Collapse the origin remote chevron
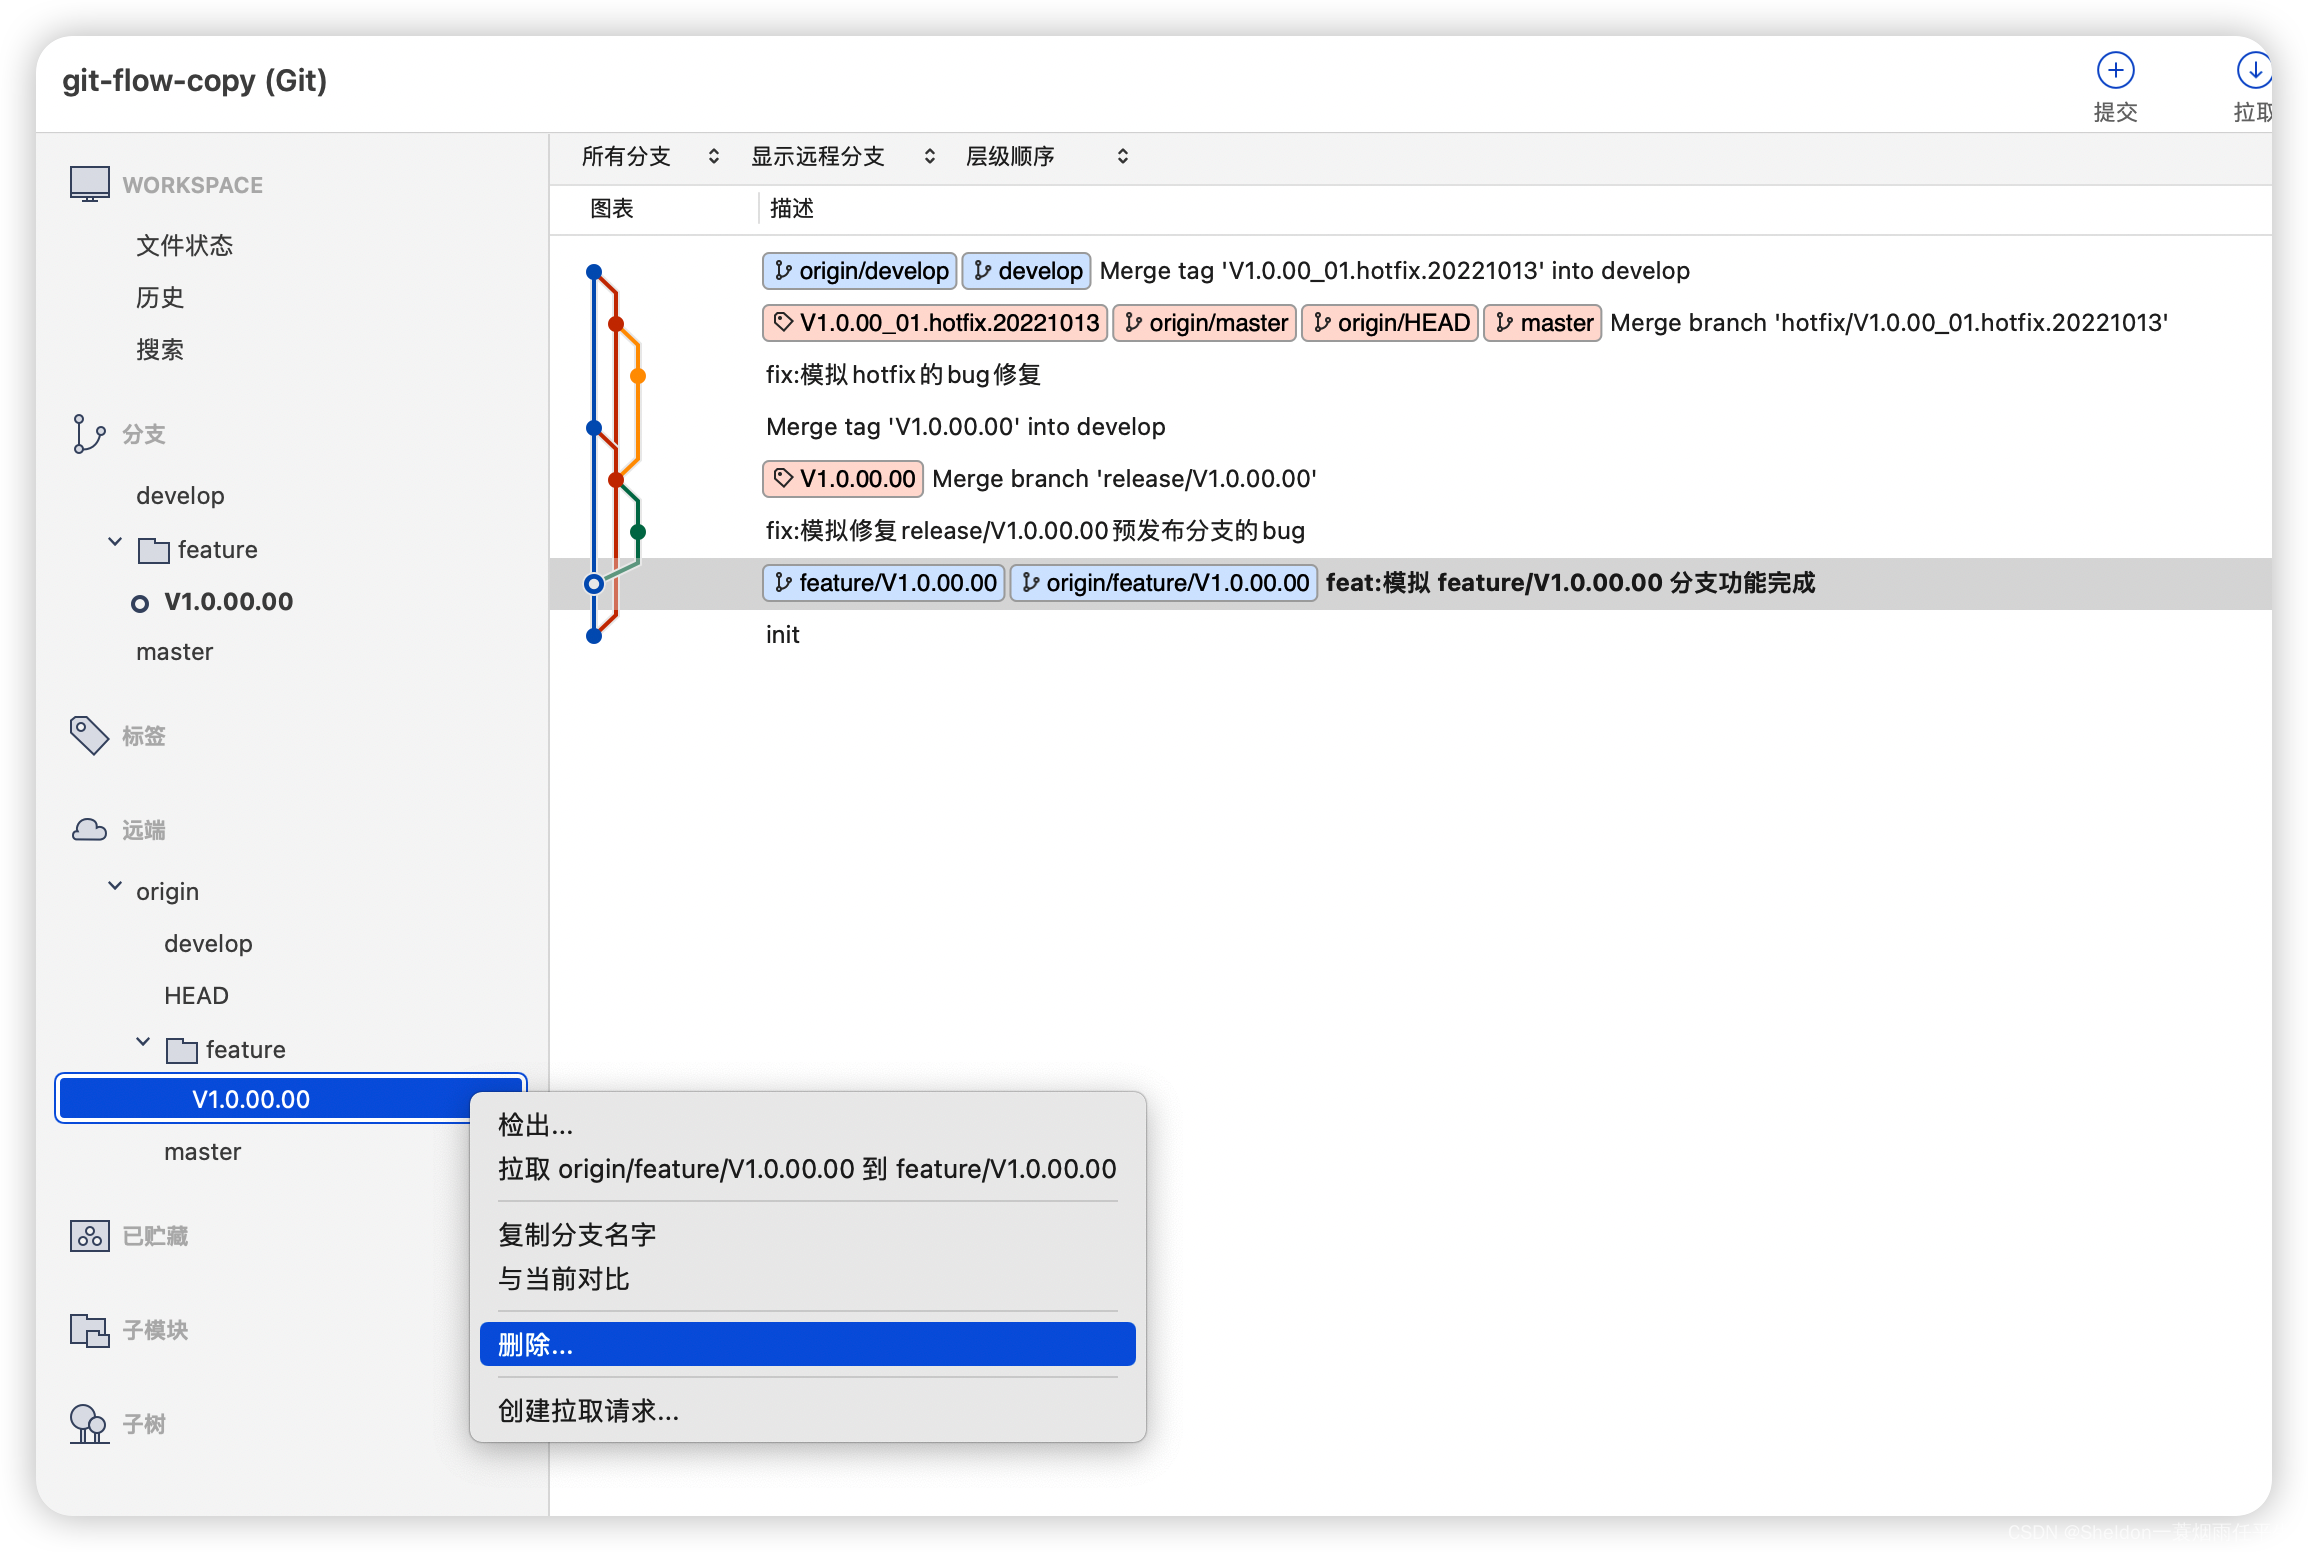Viewport: 2308px width, 1552px height. click(115, 886)
